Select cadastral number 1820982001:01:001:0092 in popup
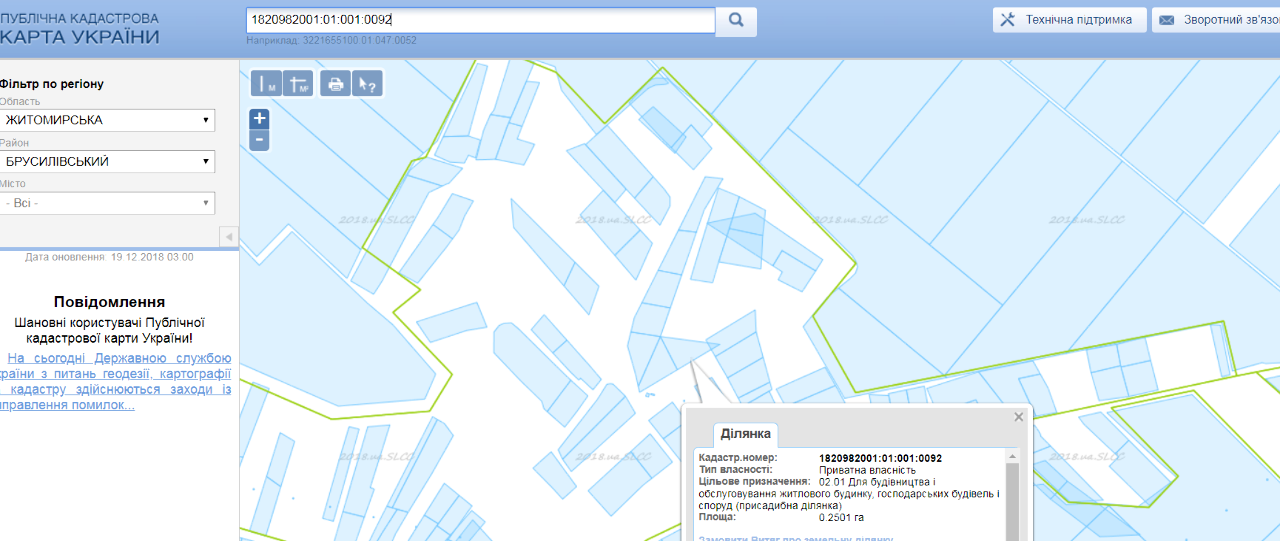Screen dimensions: 1280x541 pos(880,458)
